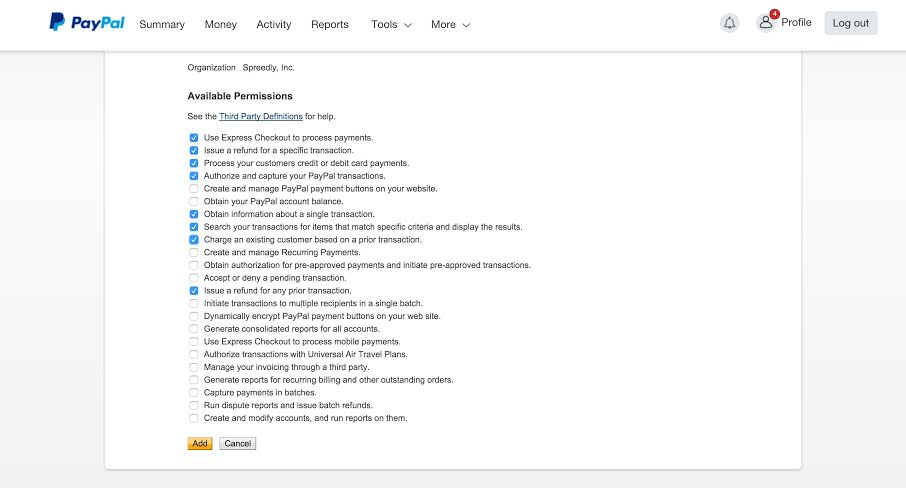Check Accept or deny a pending transaction
The height and width of the screenshot is (496, 906).
click(193, 278)
